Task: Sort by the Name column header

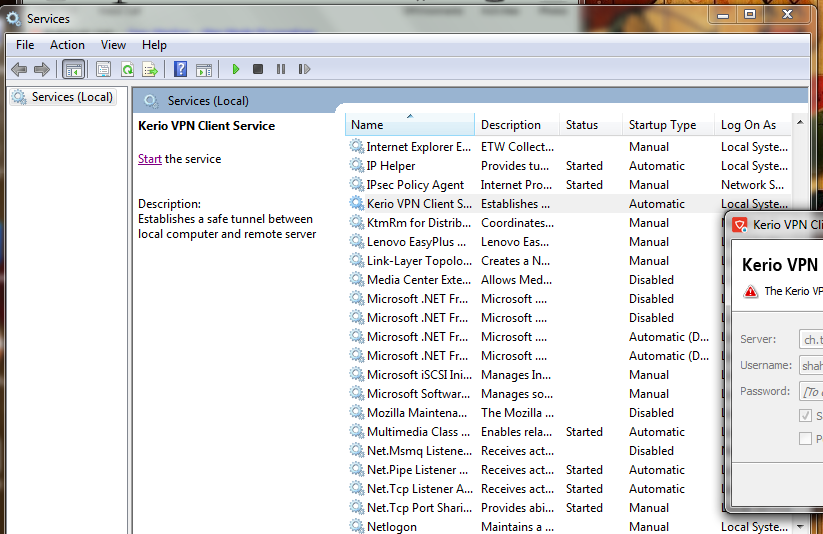Action: pos(410,125)
